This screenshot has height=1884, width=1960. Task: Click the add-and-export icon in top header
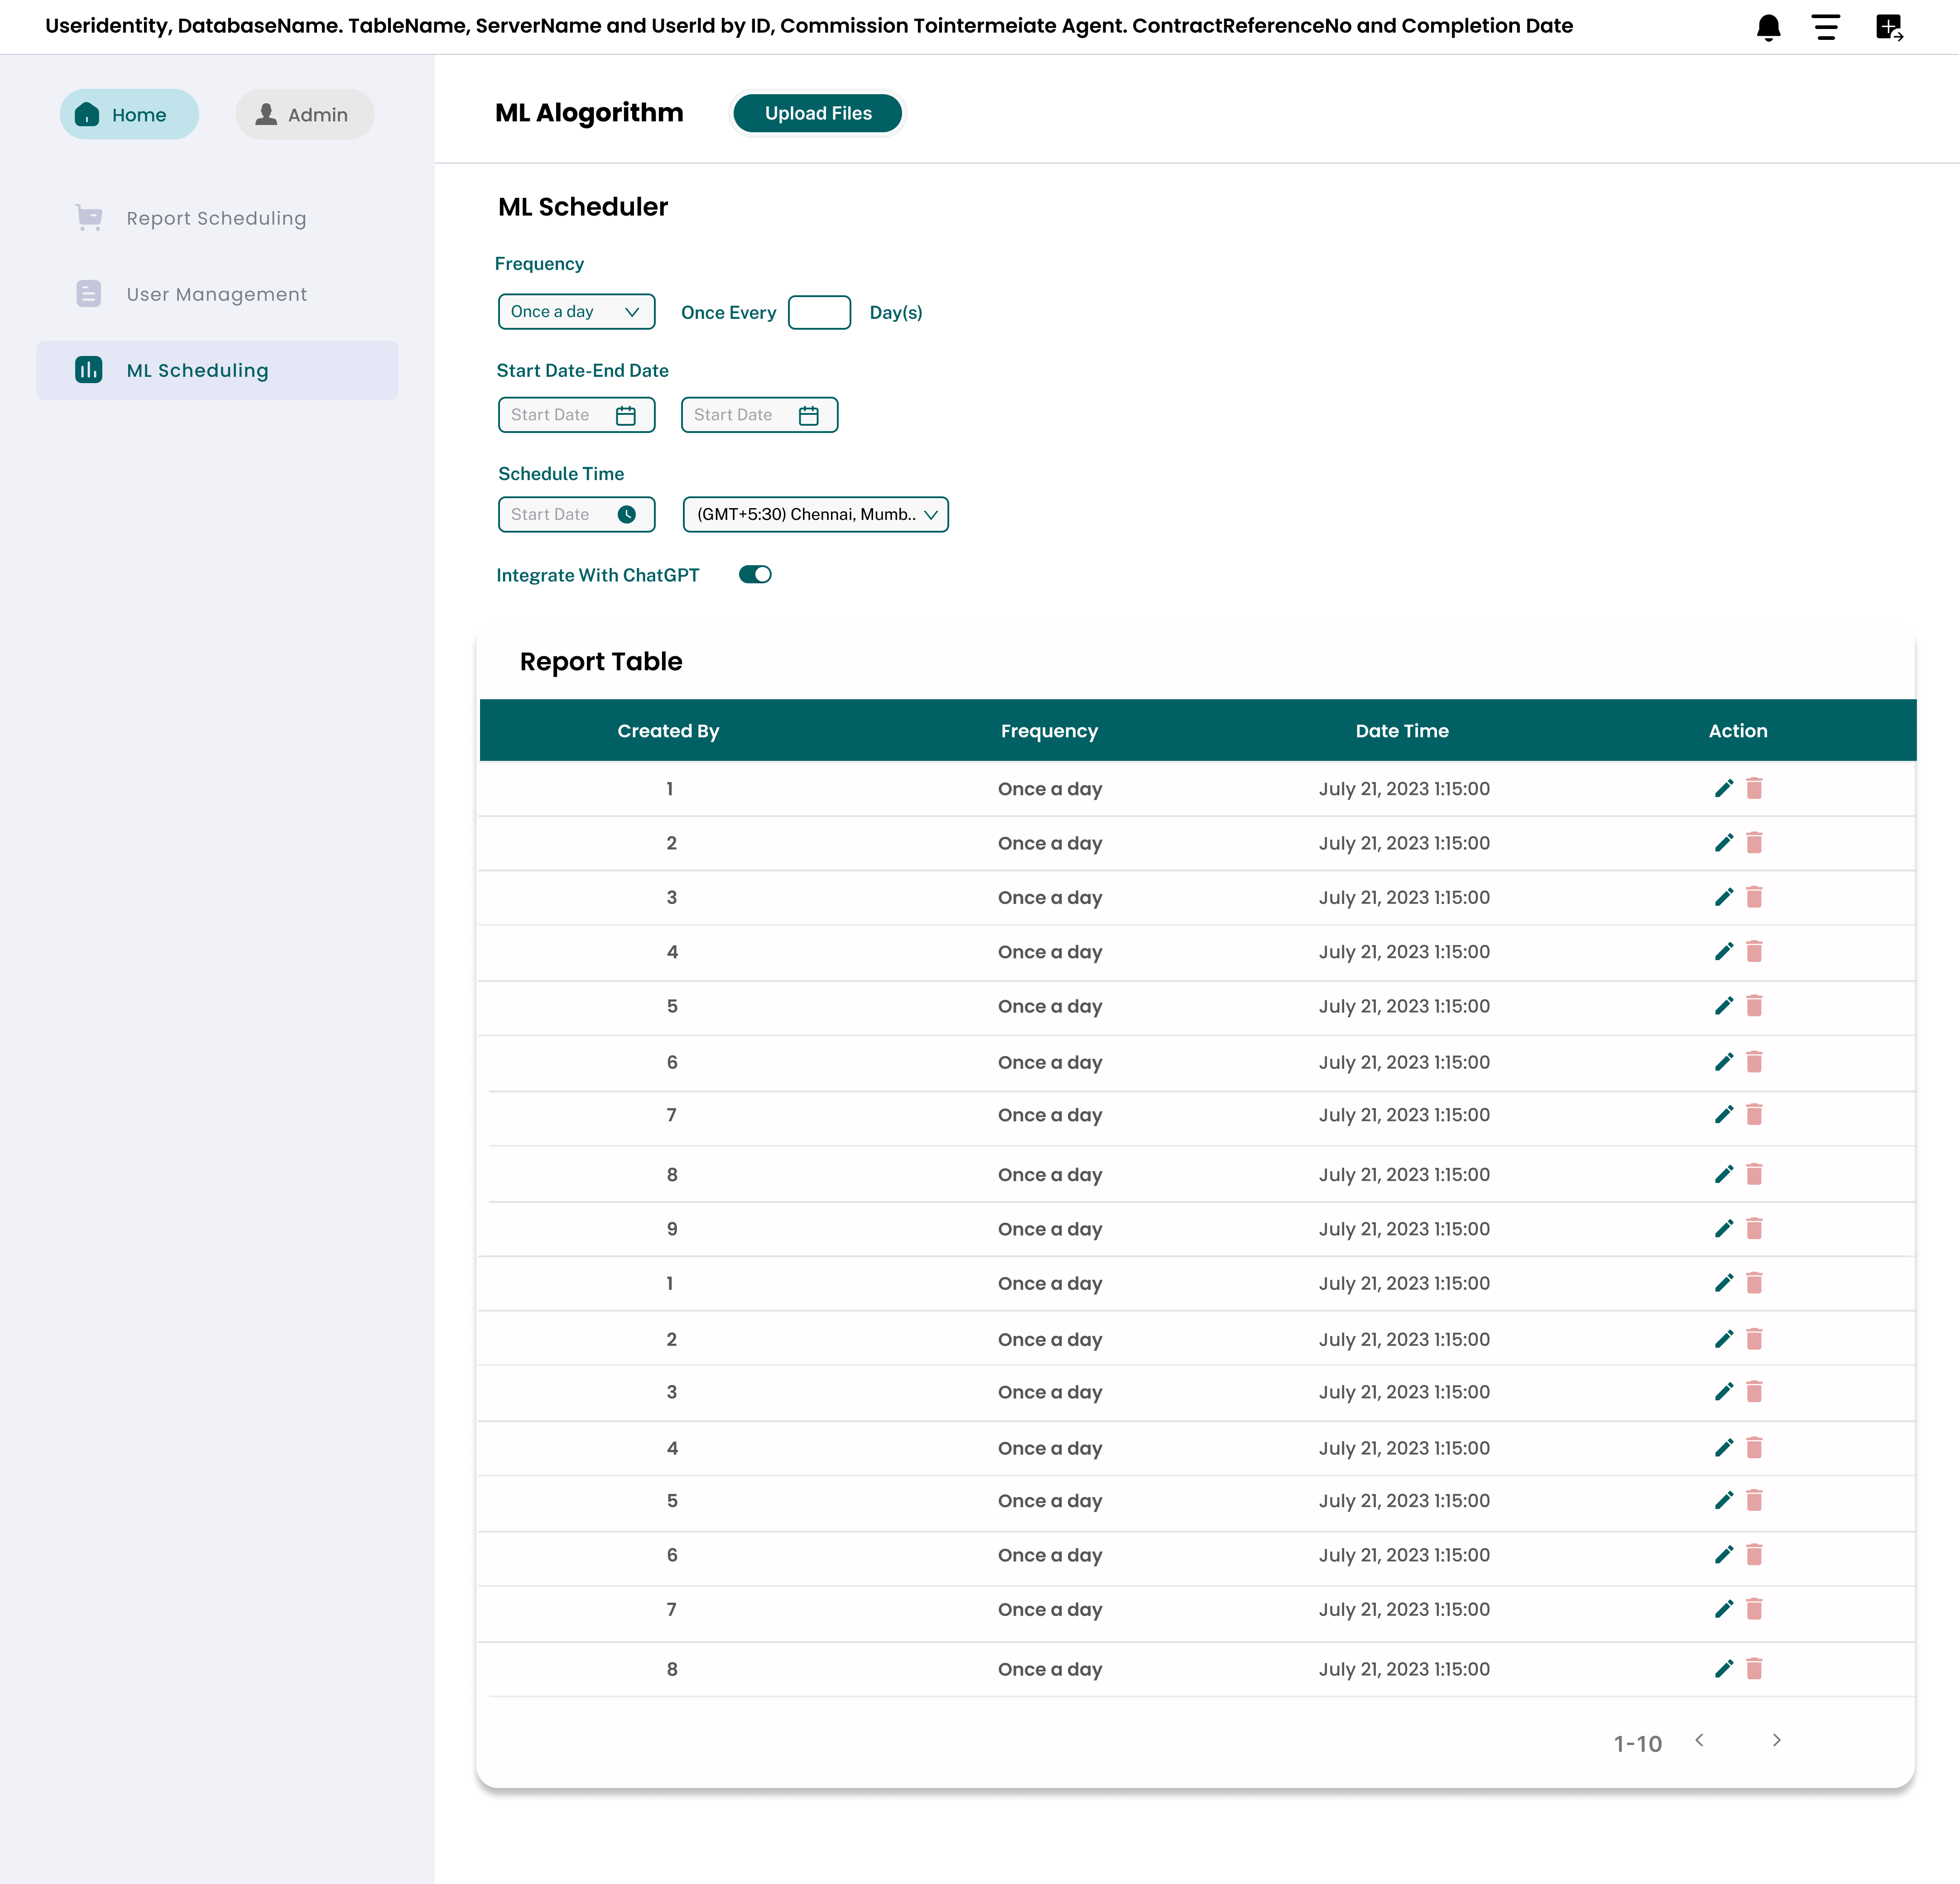[1889, 27]
